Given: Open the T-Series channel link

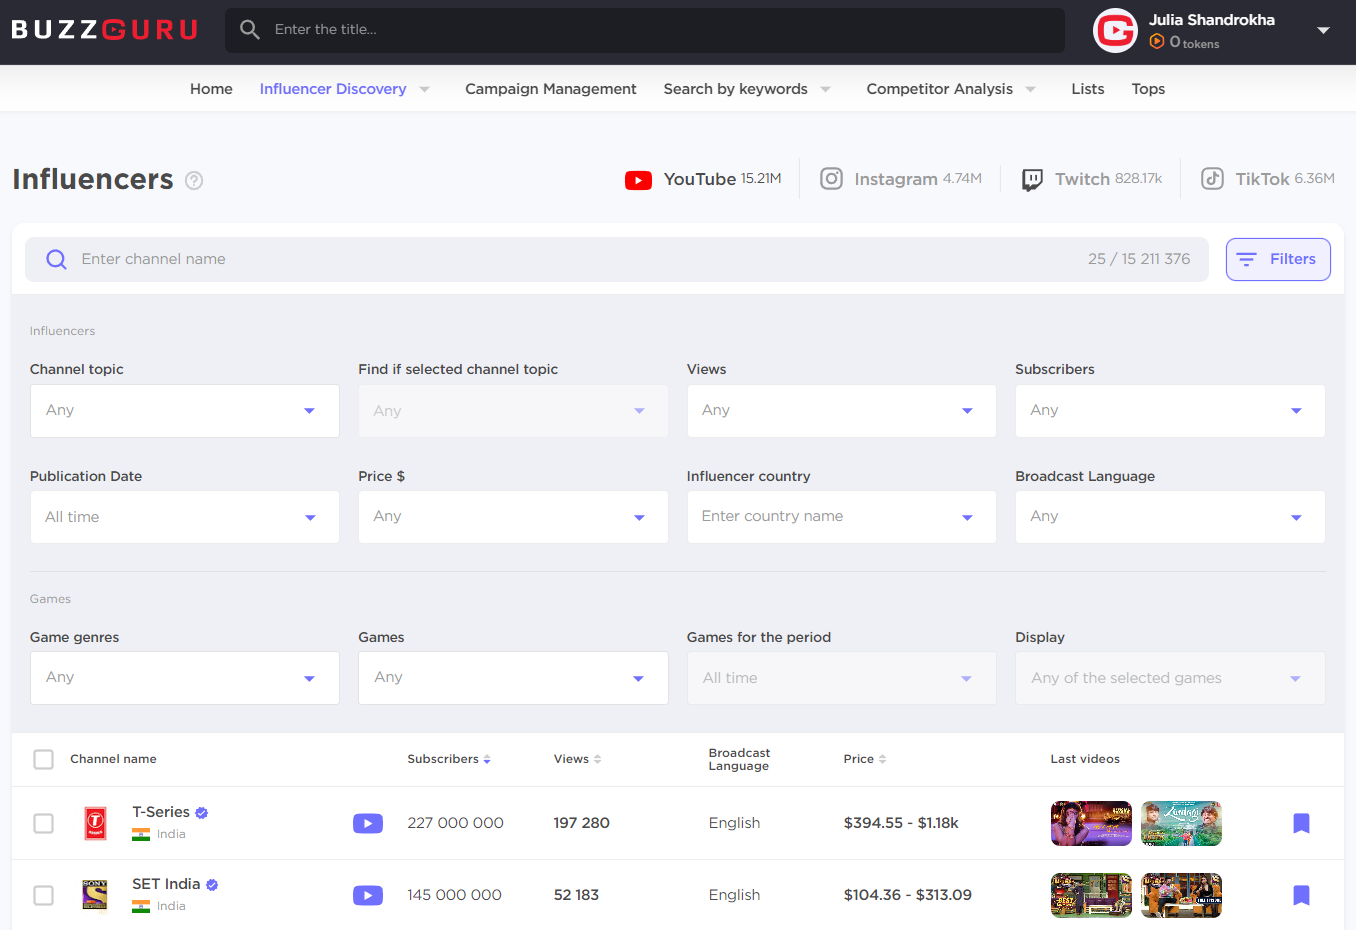Looking at the screenshot, I should (x=161, y=812).
